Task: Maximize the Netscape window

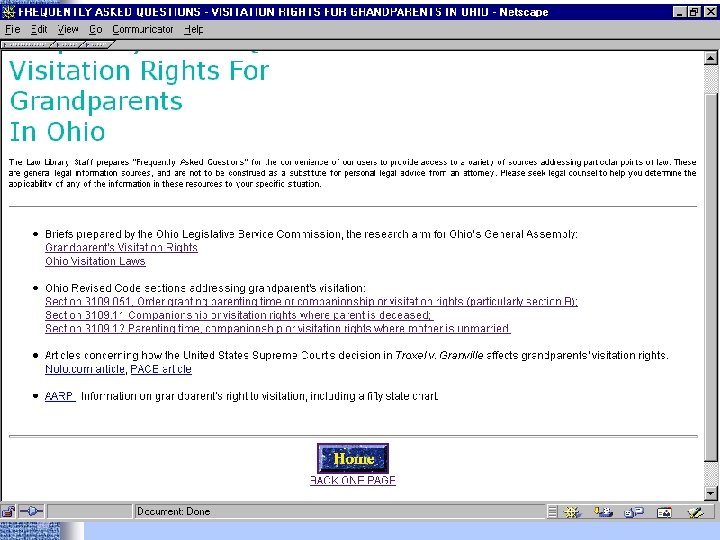Action: pyautogui.click(x=694, y=12)
